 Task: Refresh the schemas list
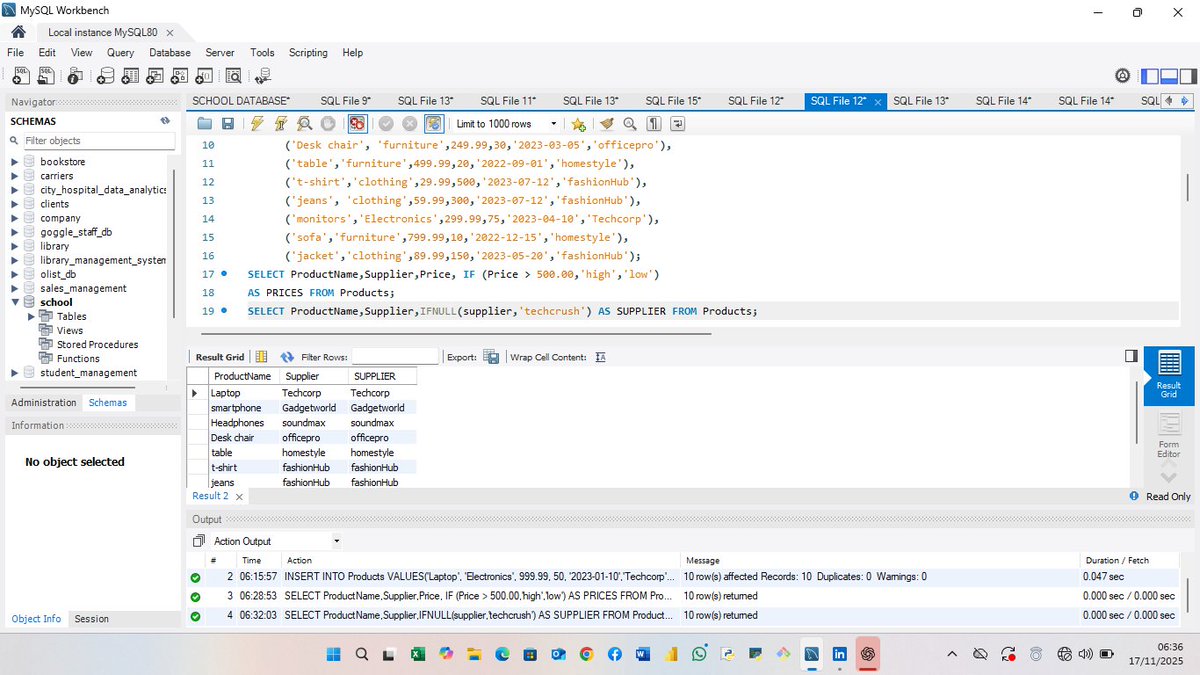tap(165, 121)
